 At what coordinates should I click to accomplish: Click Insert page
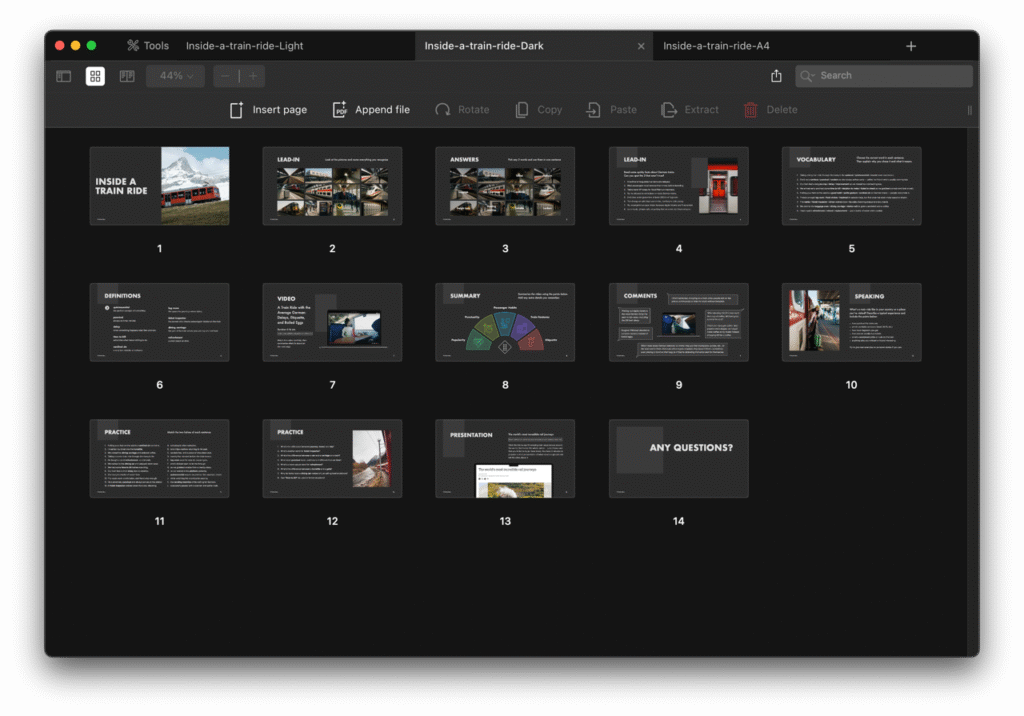pyautogui.click(x=268, y=110)
